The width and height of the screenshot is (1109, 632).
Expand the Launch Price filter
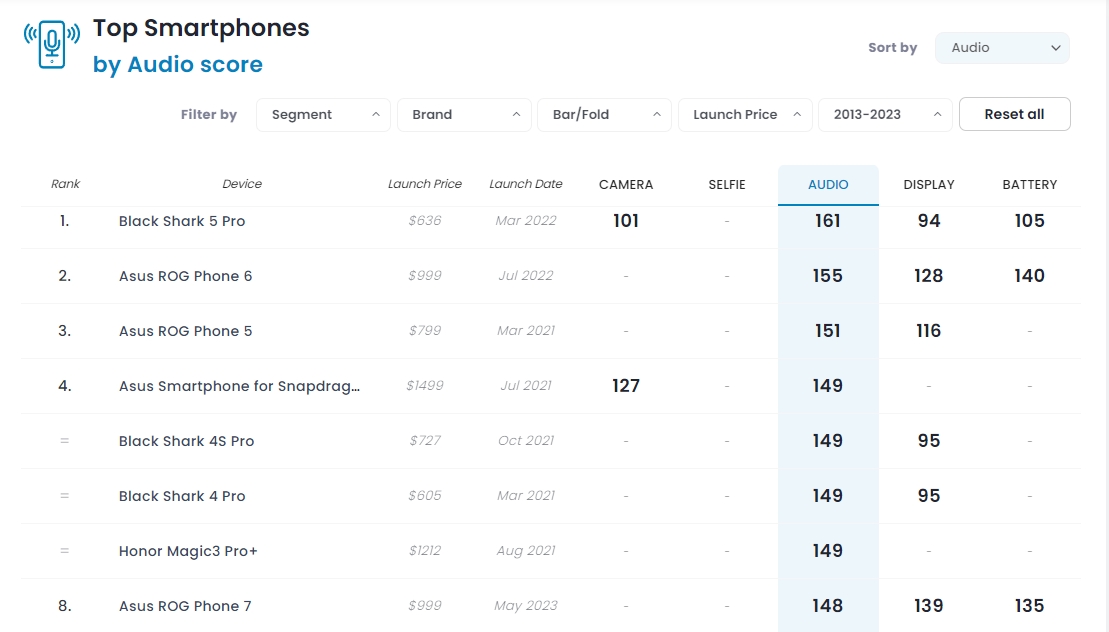[745, 115]
